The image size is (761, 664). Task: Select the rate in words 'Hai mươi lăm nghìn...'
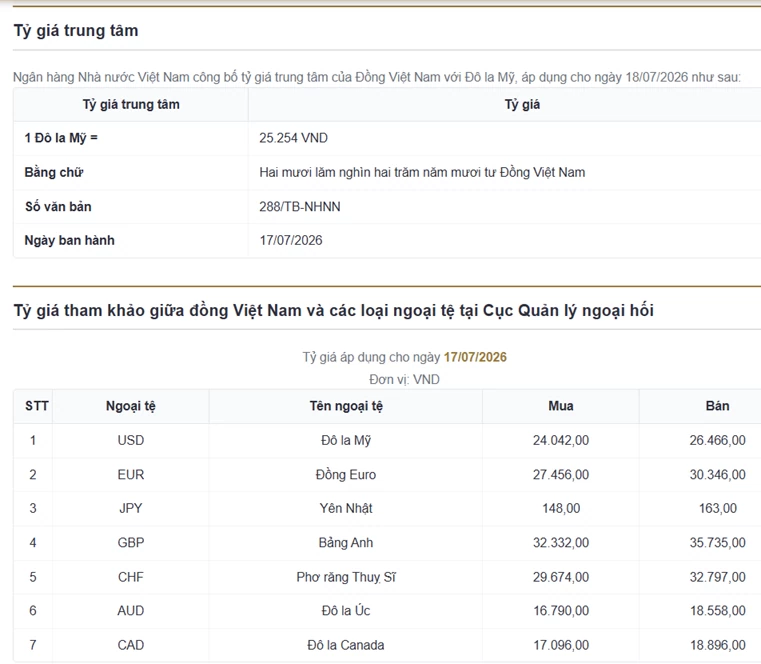click(422, 172)
